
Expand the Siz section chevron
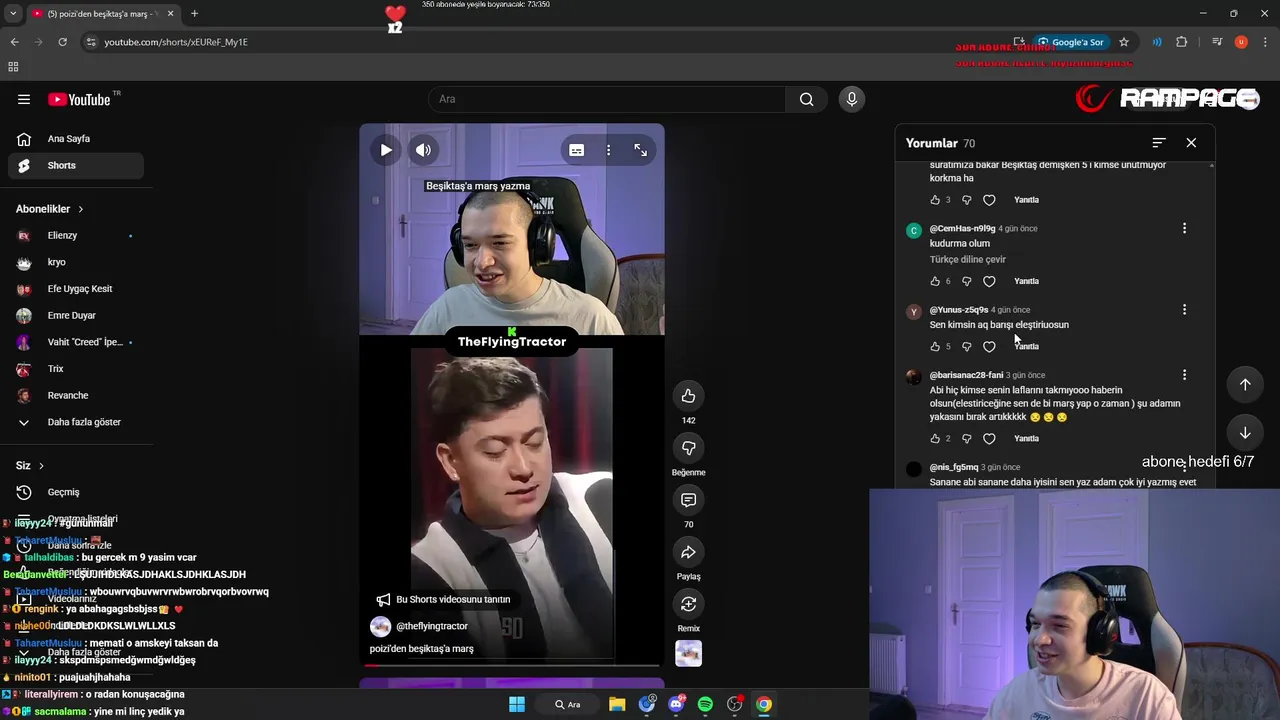point(41,466)
